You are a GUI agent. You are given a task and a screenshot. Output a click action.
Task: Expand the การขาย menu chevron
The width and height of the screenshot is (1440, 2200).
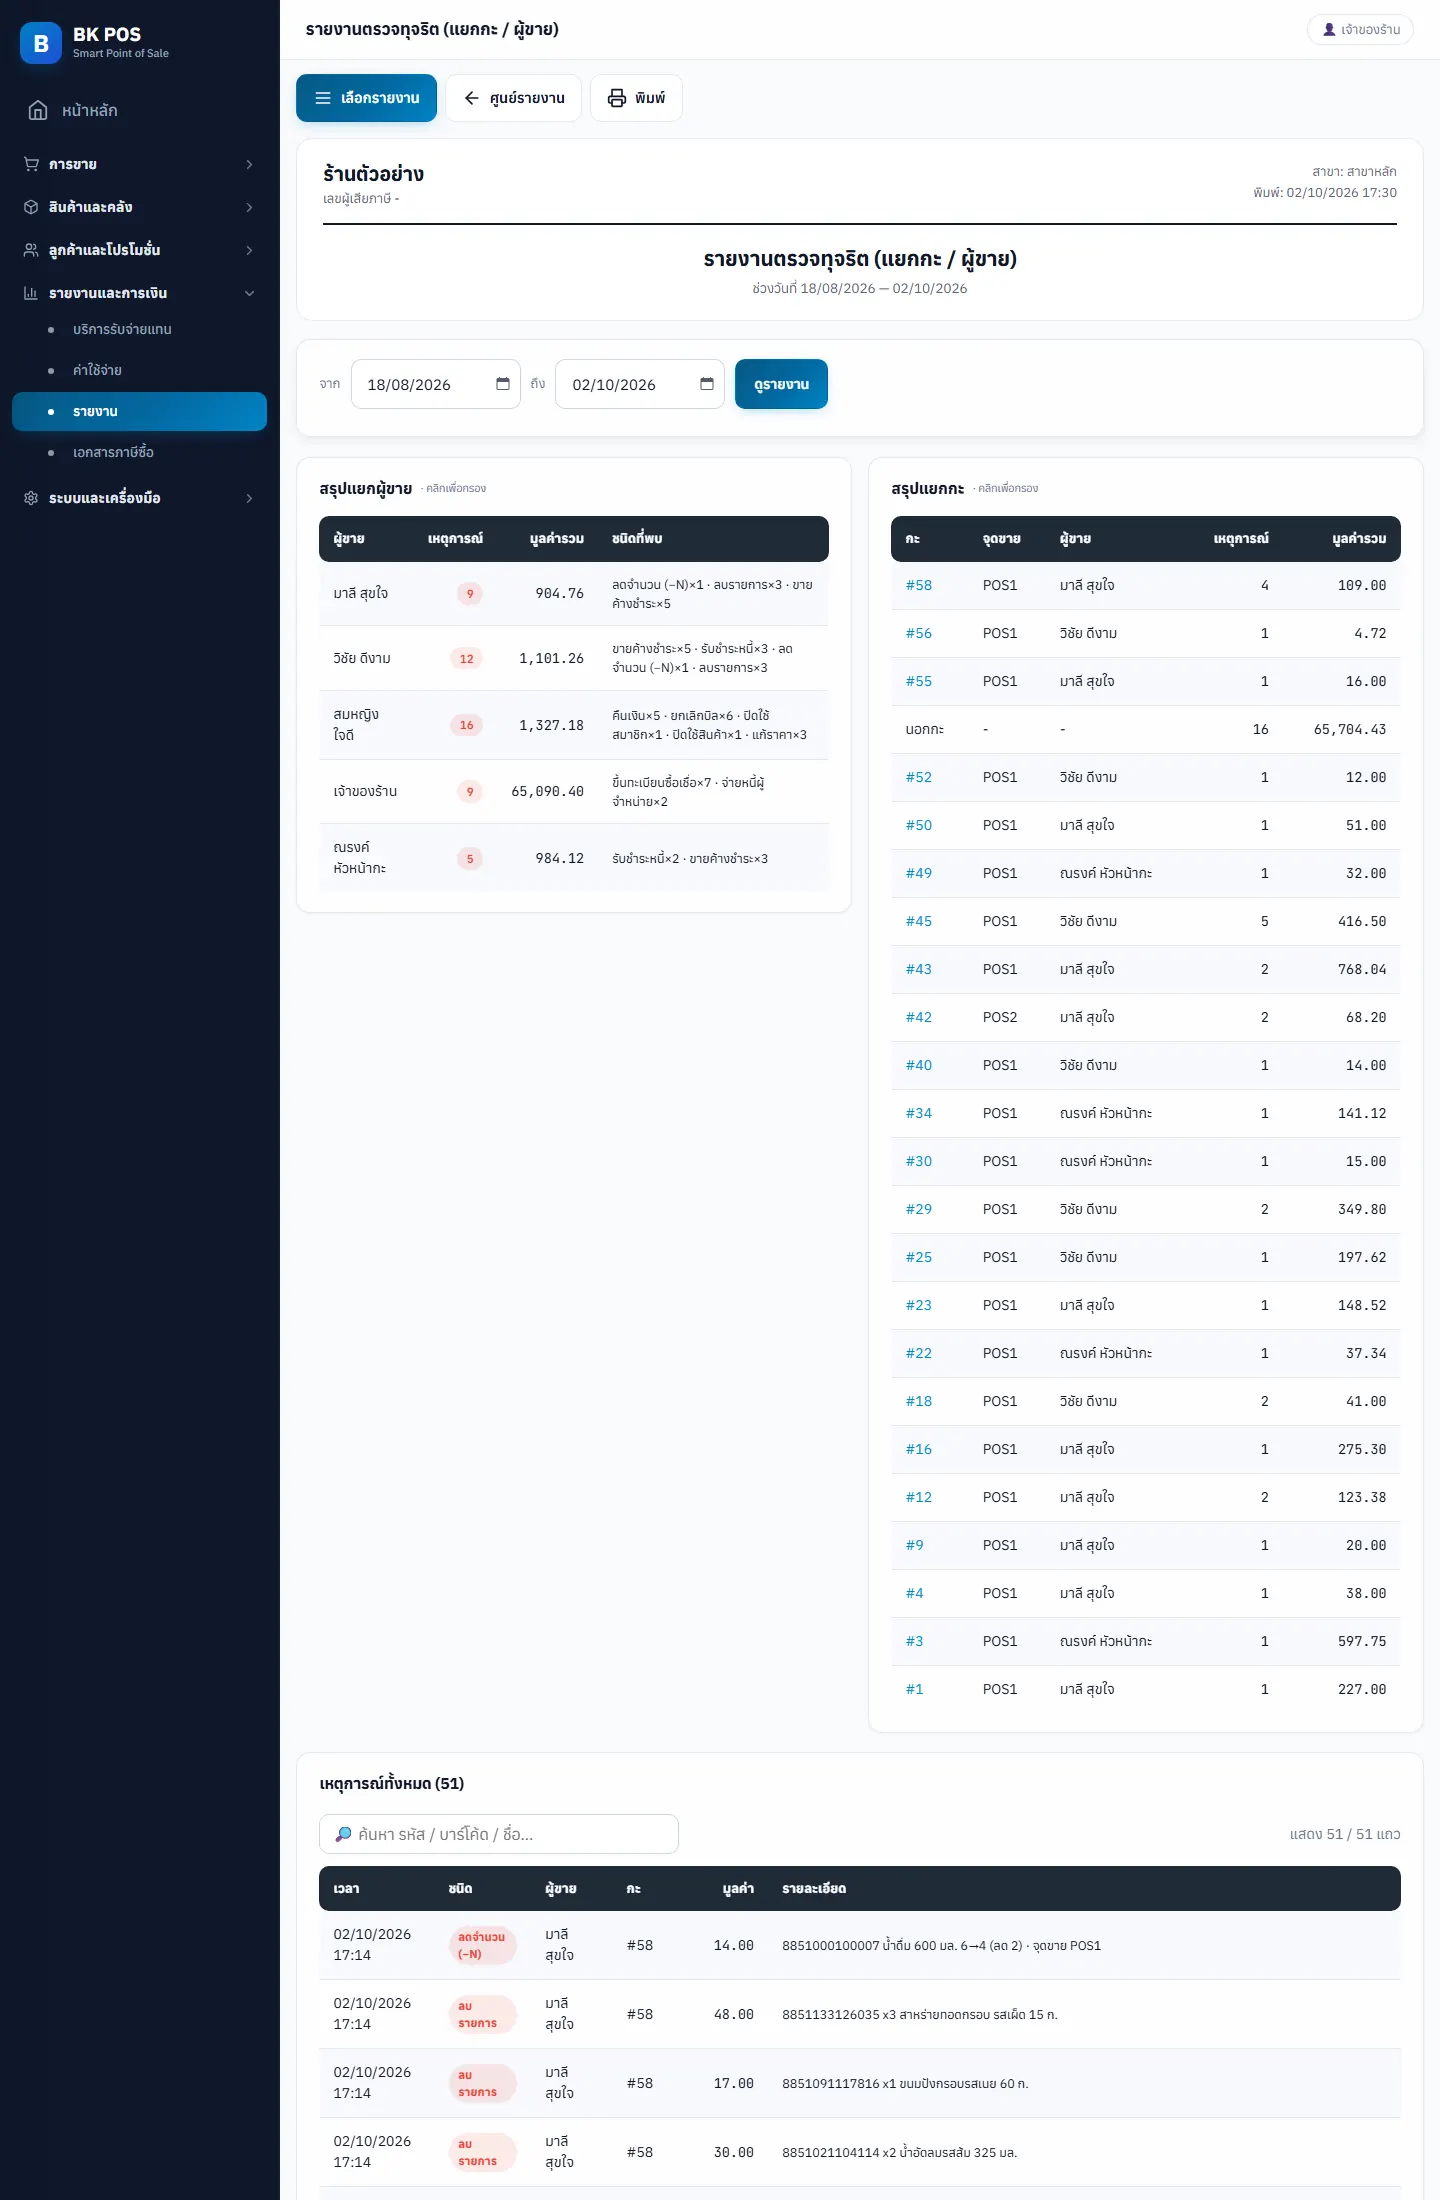pos(249,164)
